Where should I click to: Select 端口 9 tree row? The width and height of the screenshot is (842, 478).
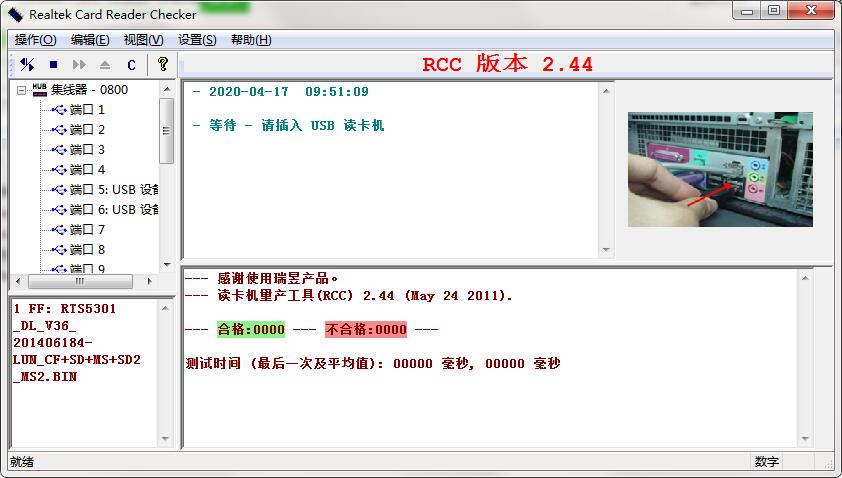pyautogui.click(x=88, y=268)
